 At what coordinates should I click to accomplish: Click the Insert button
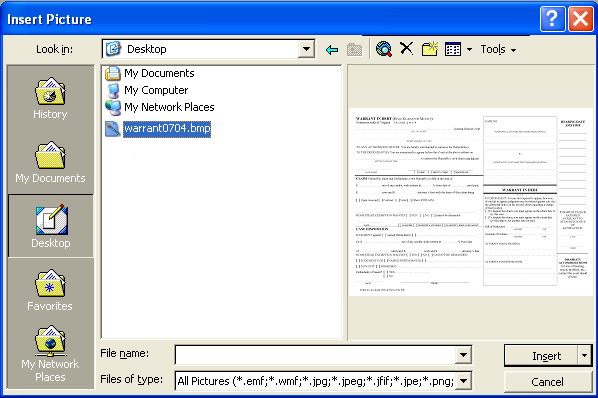(x=541, y=356)
